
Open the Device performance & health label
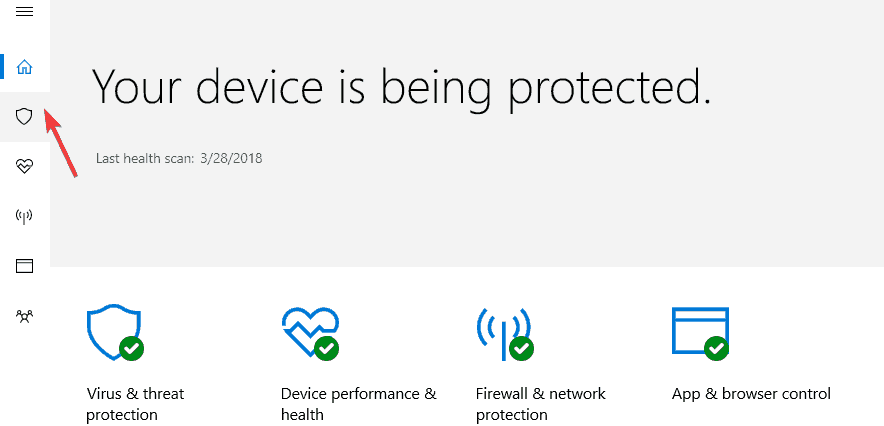coord(359,404)
